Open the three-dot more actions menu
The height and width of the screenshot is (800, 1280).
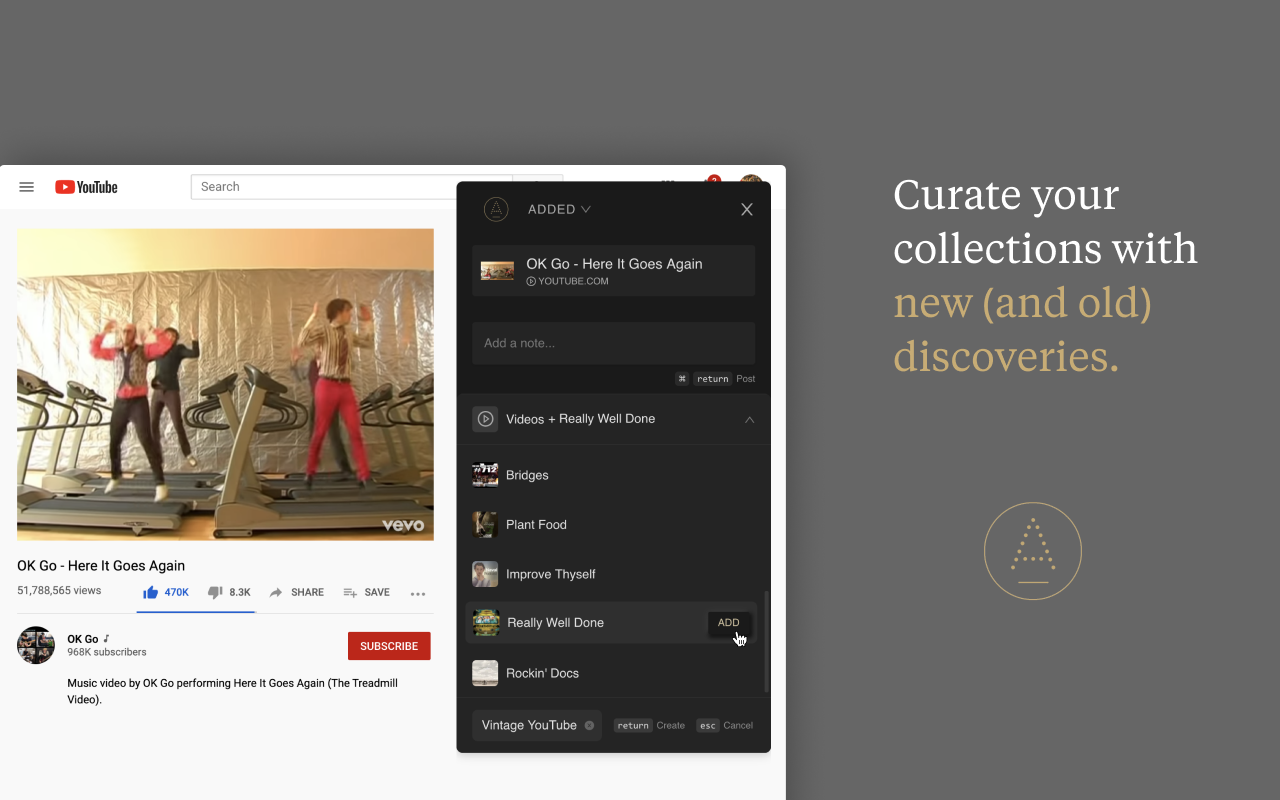418,593
